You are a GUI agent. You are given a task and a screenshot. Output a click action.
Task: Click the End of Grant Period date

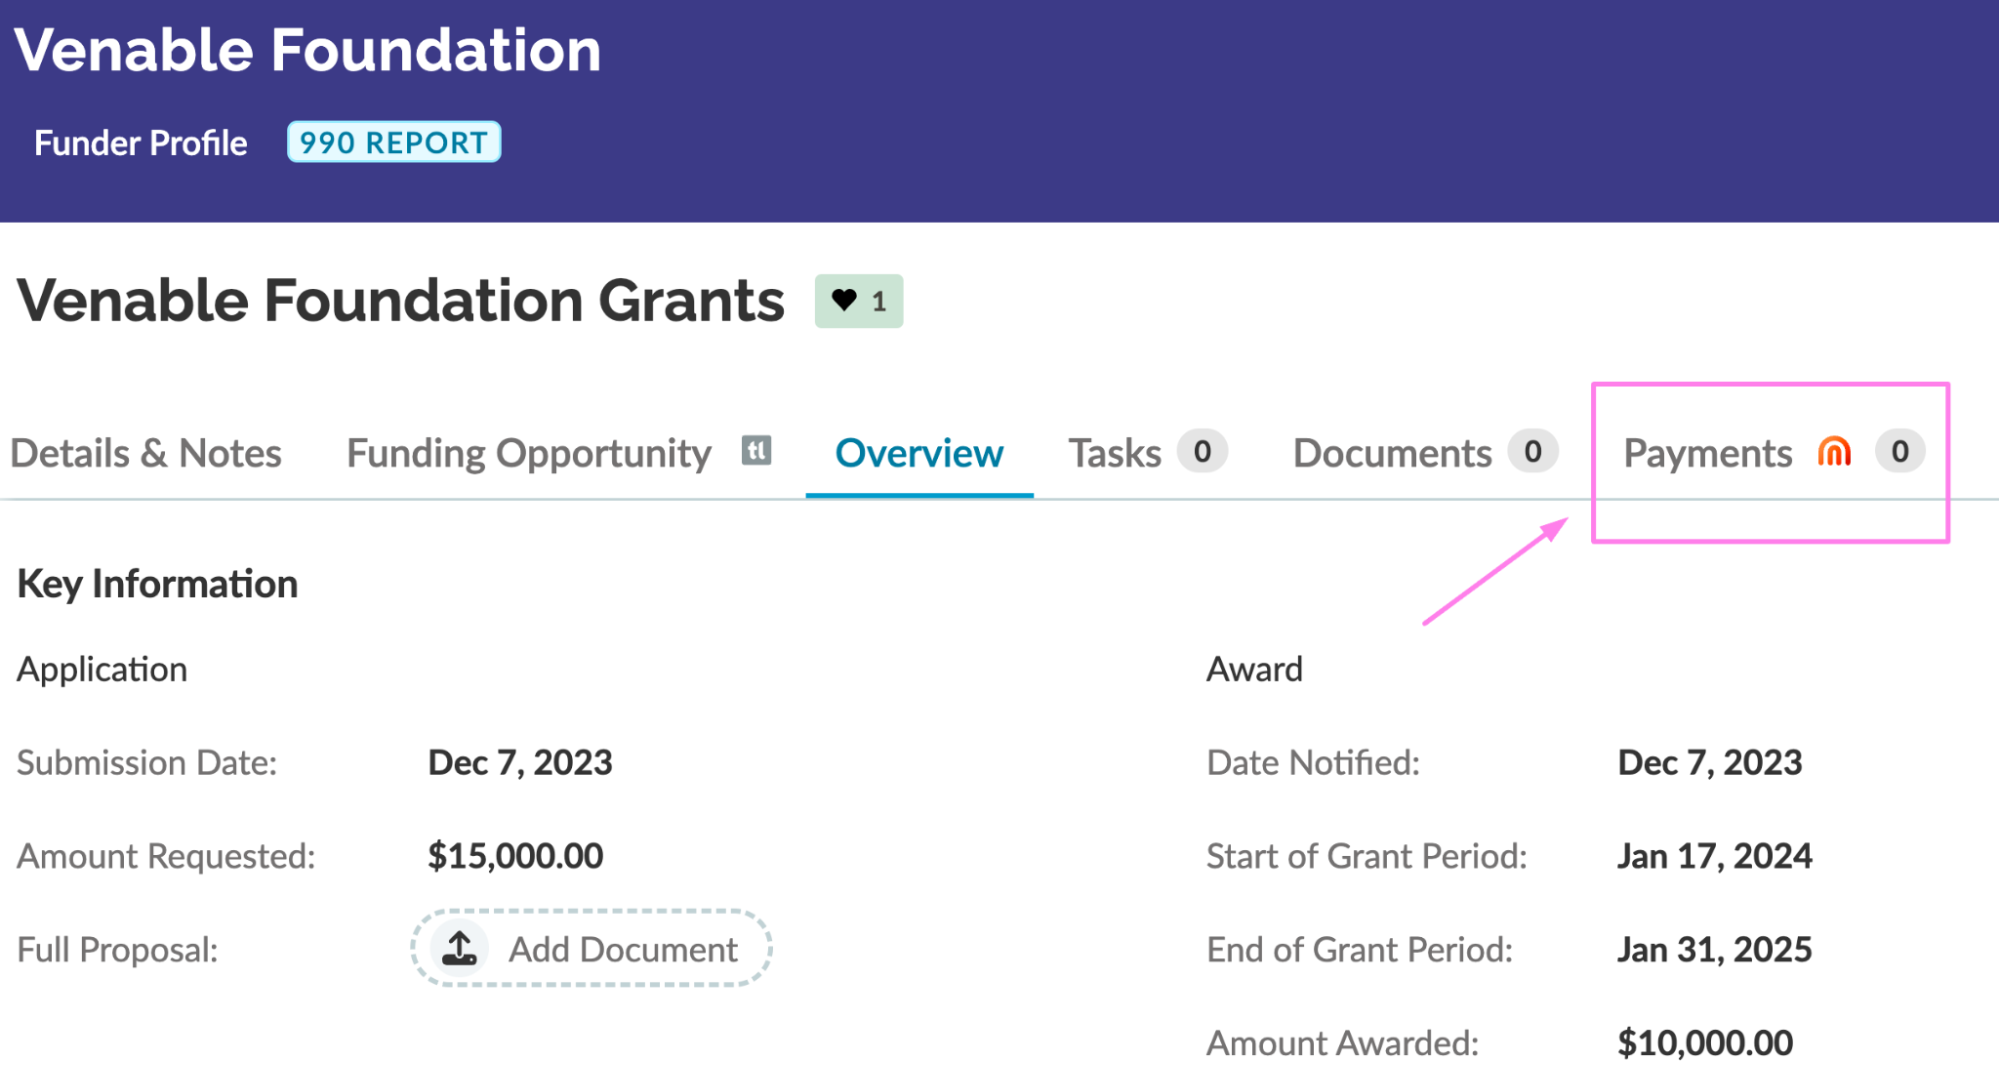(1714, 949)
